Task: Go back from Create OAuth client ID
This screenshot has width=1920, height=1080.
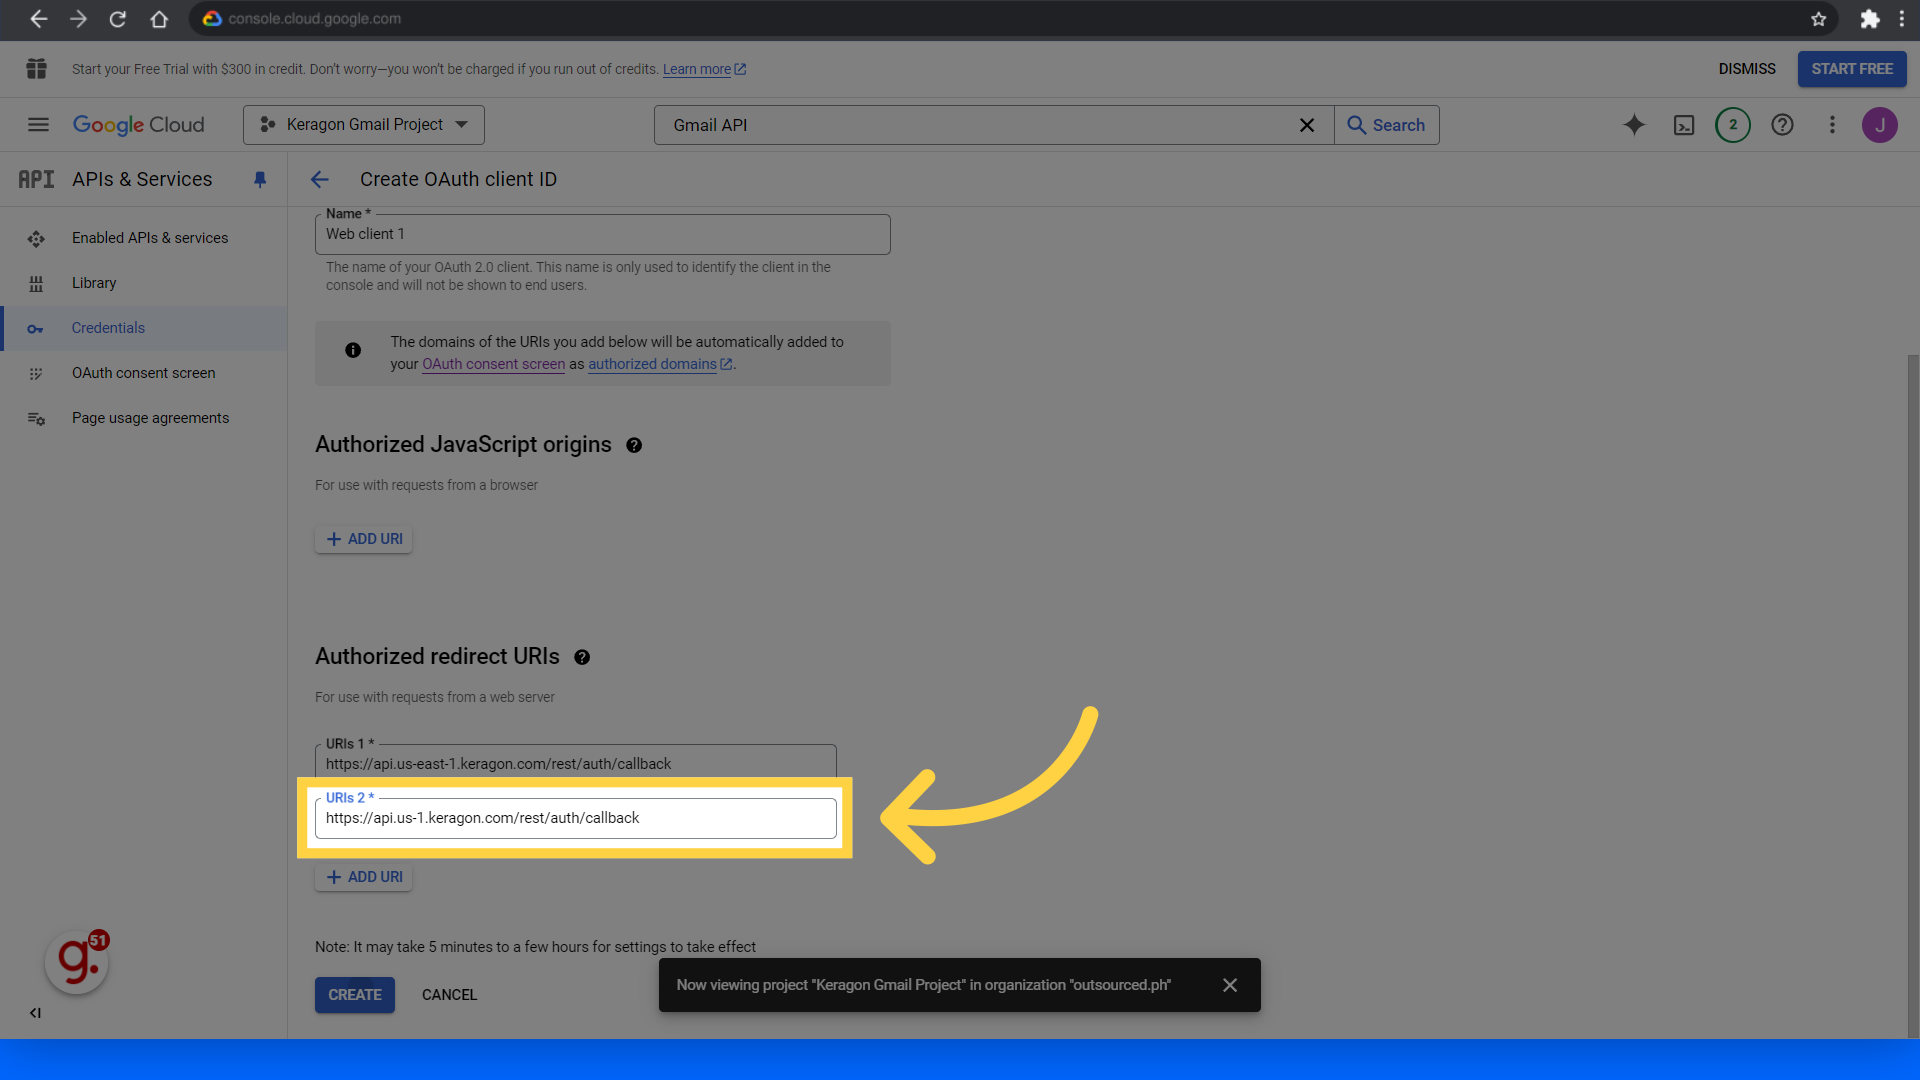Action: [x=320, y=179]
